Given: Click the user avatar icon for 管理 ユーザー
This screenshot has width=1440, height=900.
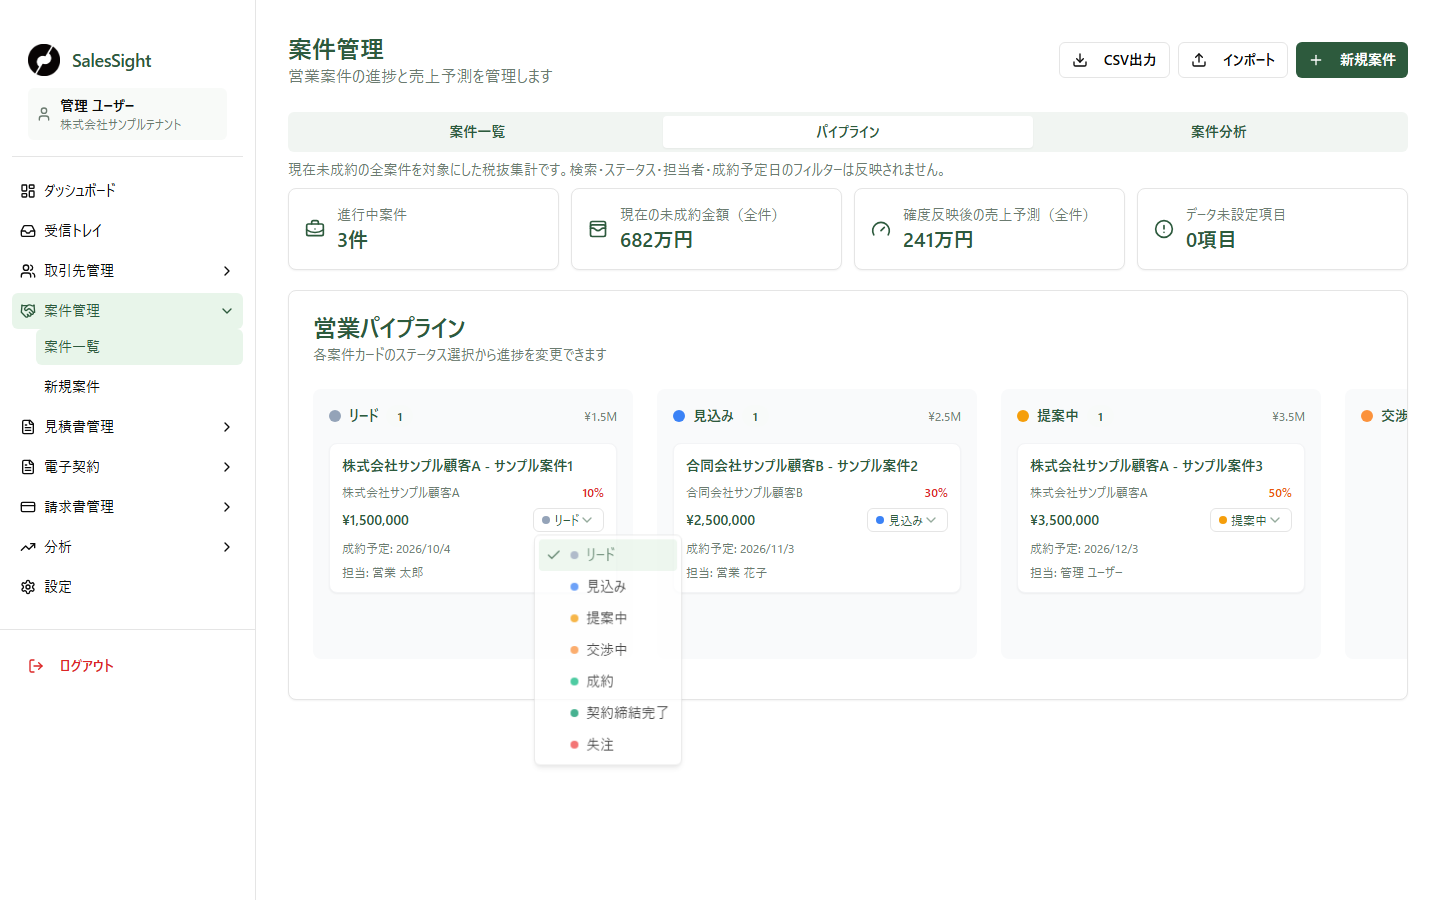Looking at the screenshot, I should 44,114.
